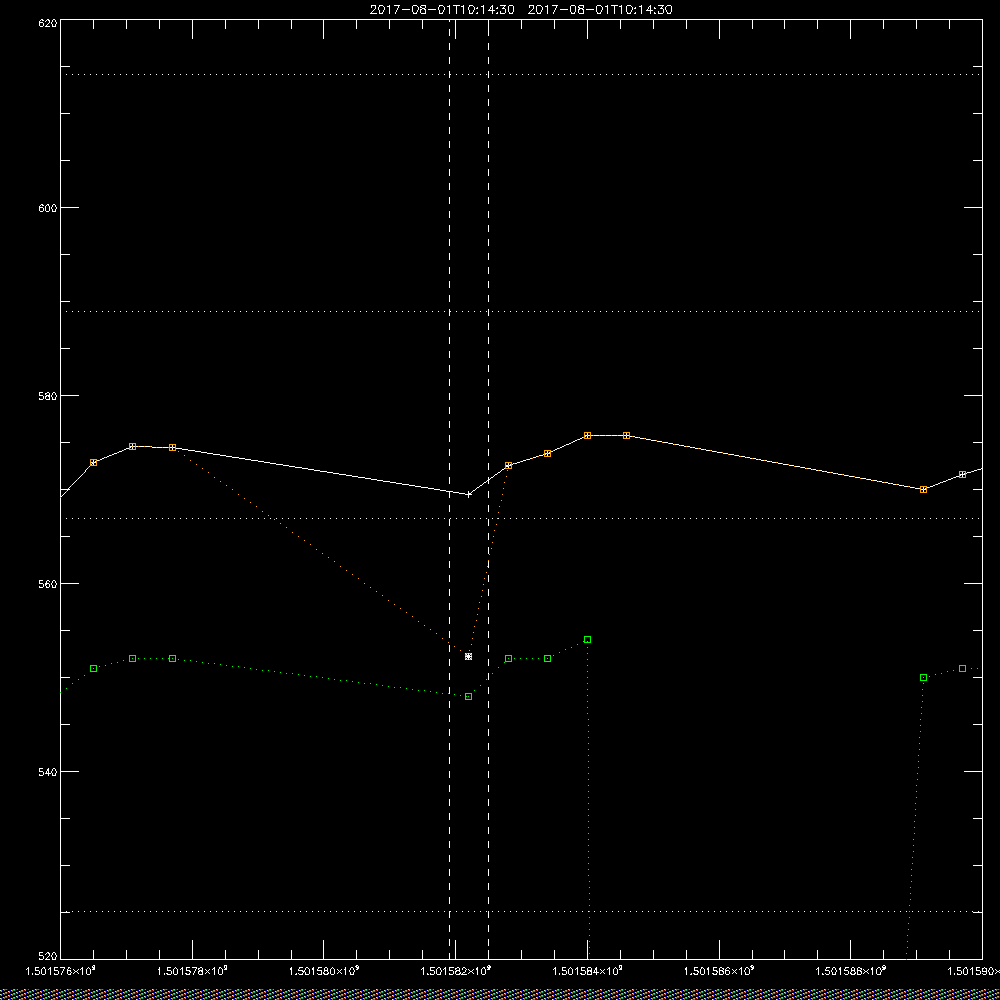The width and height of the screenshot is (1000, 1000).
Task: Click the horizontal dotted line near 589
Action: click(521, 311)
